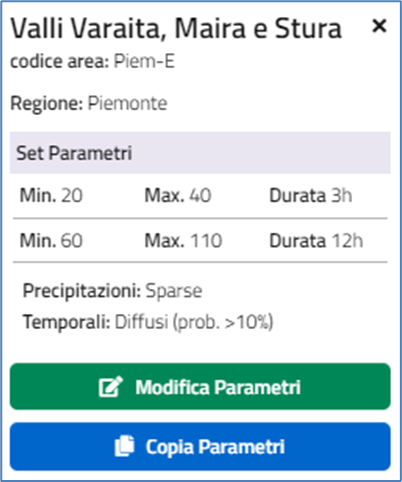
Task: Click the Min. 20 value
Action: tap(51, 195)
